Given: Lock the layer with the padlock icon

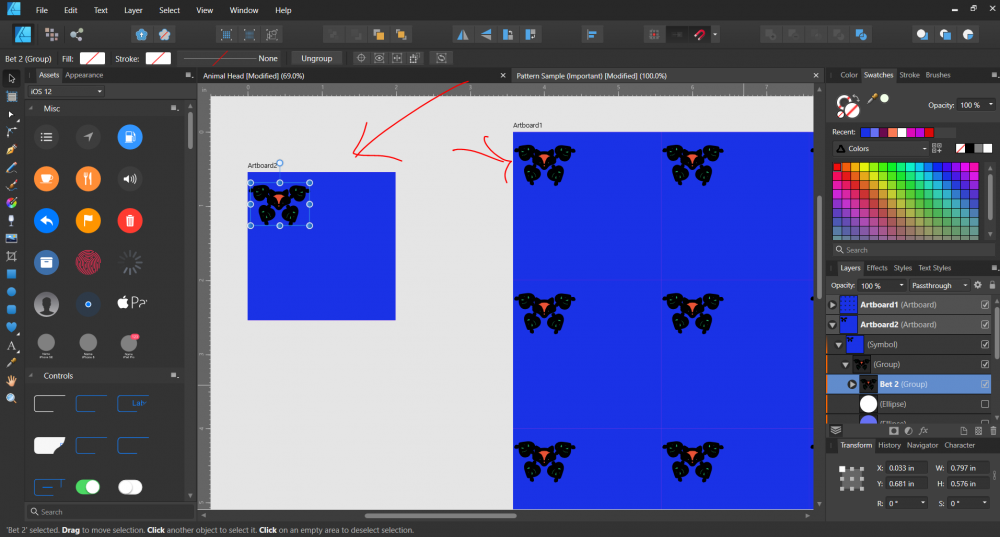Looking at the screenshot, I should (992, 285).
